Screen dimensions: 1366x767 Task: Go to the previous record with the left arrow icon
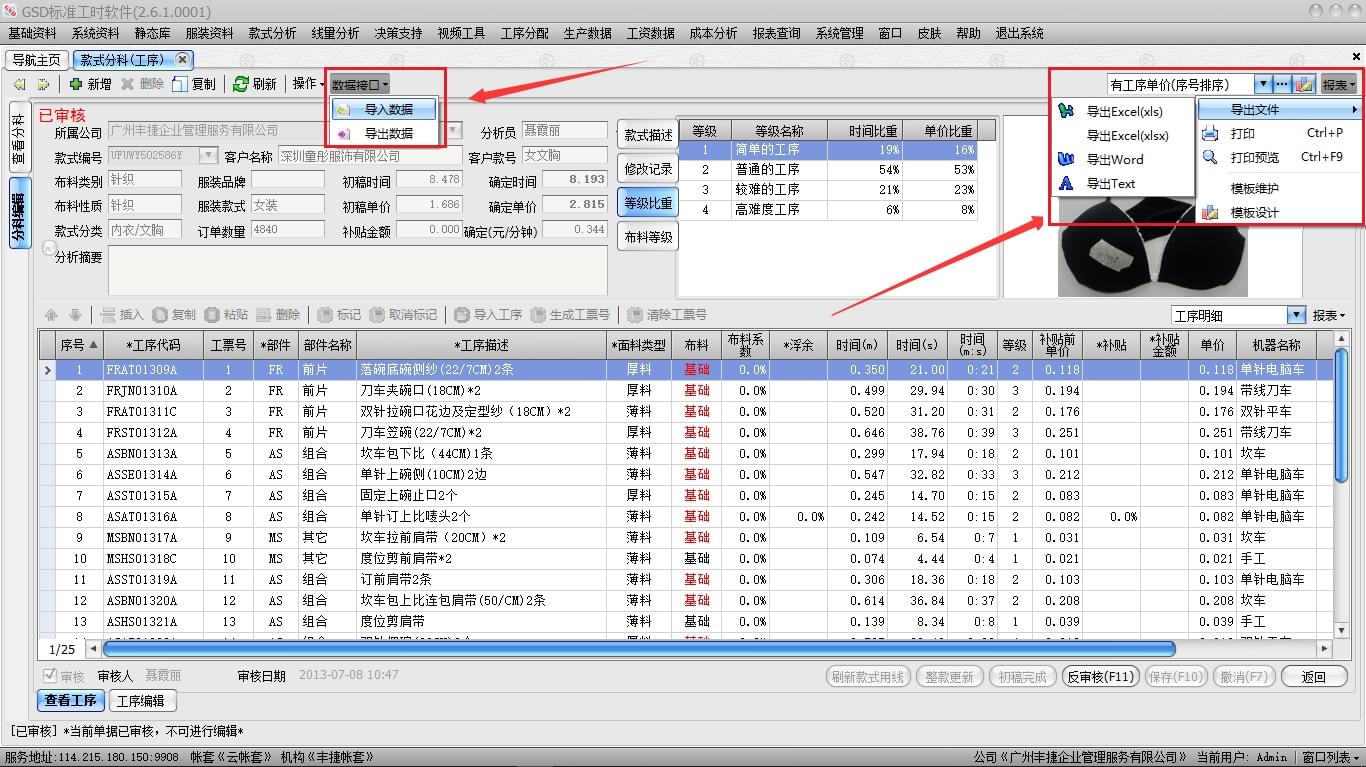[x=19, y=84]
